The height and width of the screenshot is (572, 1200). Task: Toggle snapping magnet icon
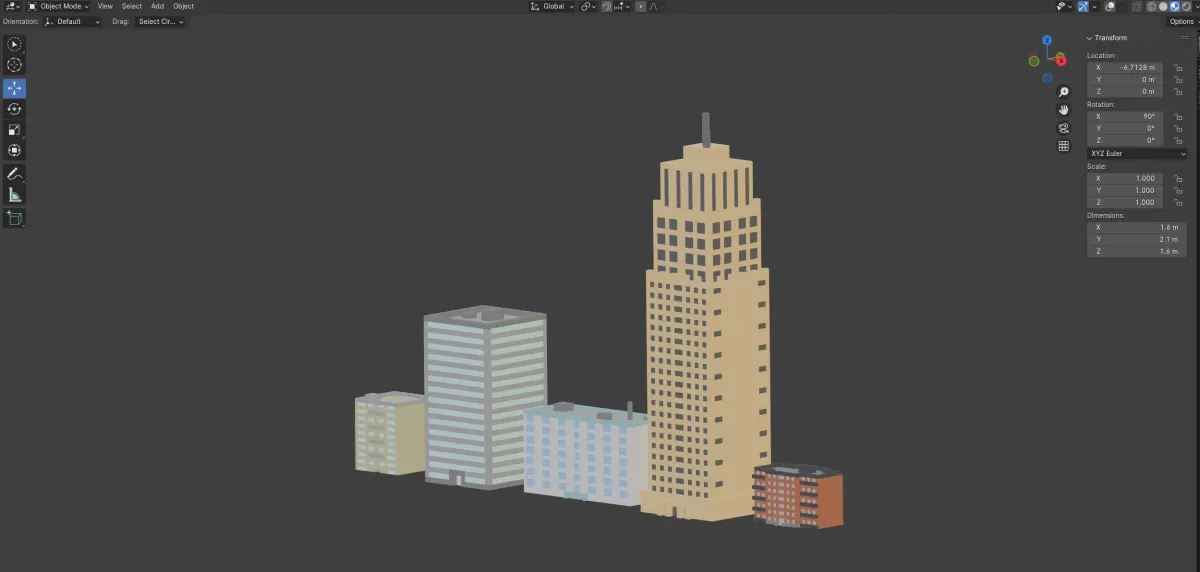607,6
